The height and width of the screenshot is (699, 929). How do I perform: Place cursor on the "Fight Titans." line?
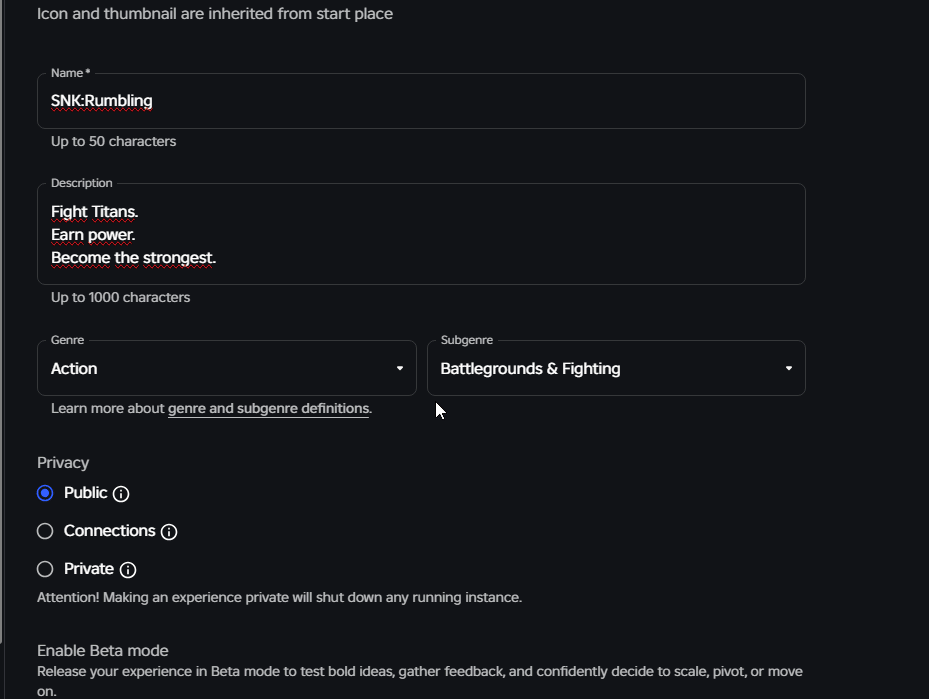[x=95, y=211]
